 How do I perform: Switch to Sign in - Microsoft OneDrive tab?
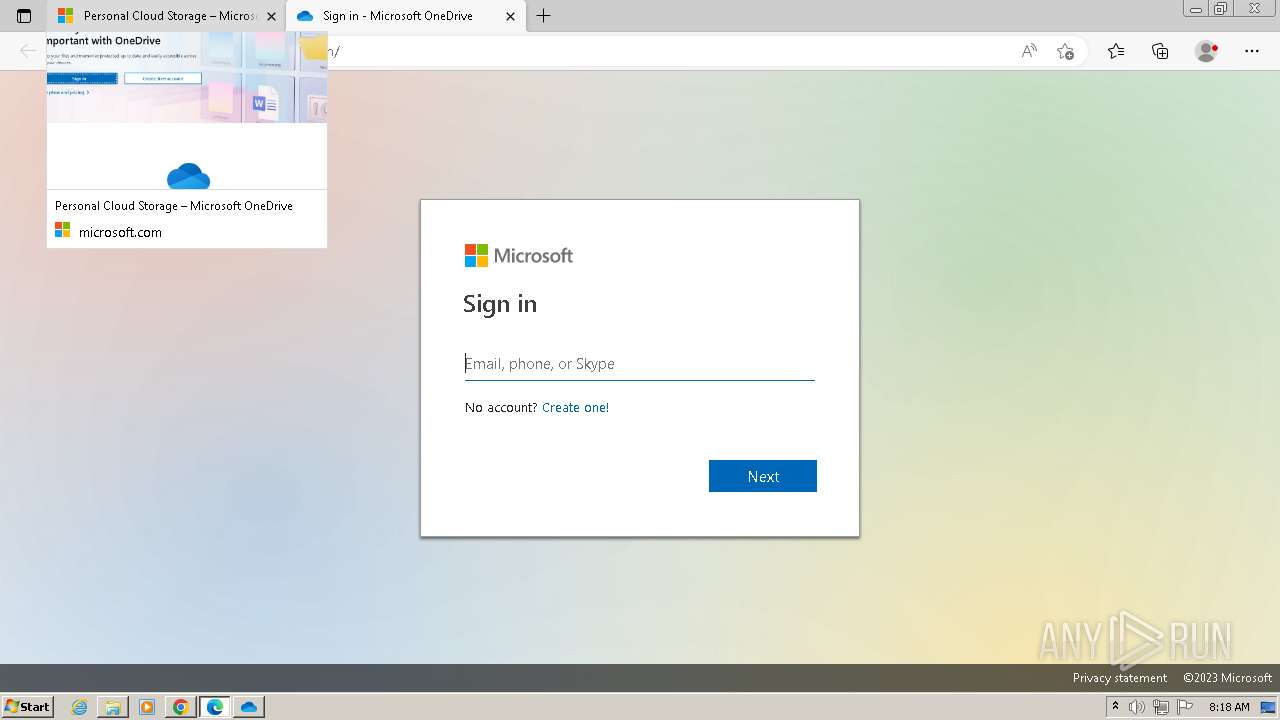(x=406, y=16)
